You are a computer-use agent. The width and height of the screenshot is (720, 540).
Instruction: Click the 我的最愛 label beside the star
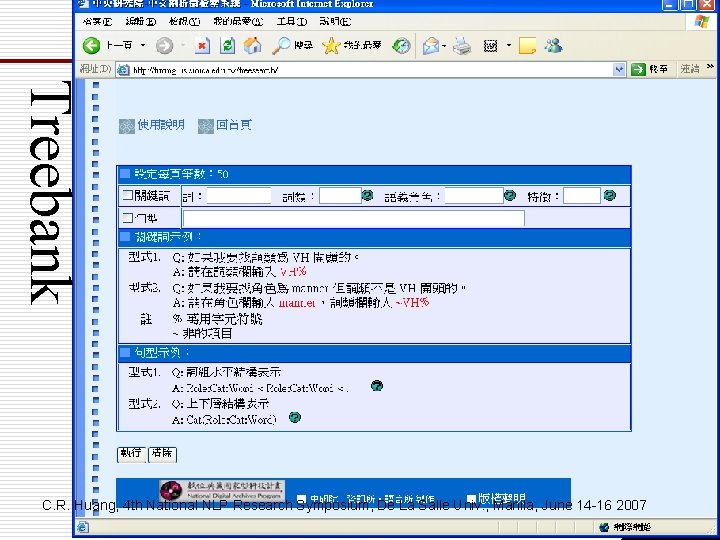362,45
